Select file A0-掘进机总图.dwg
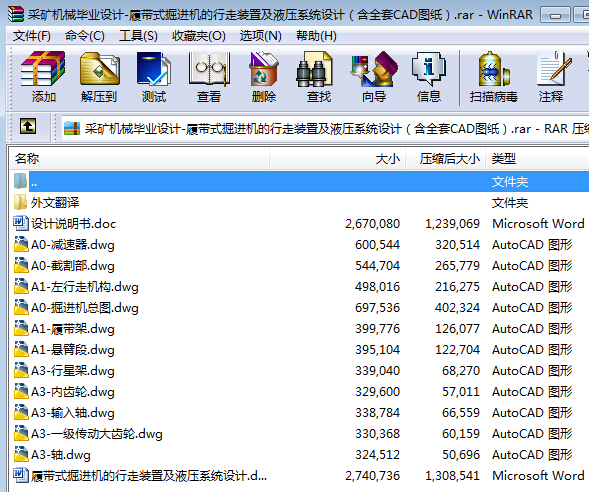 (x=85, y=308)
